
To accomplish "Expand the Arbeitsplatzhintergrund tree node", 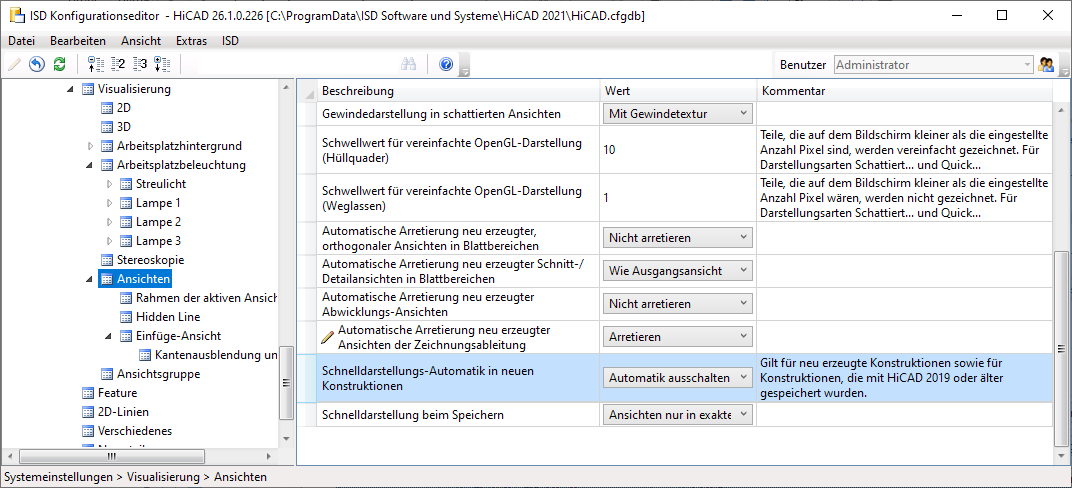I will 90,146.
